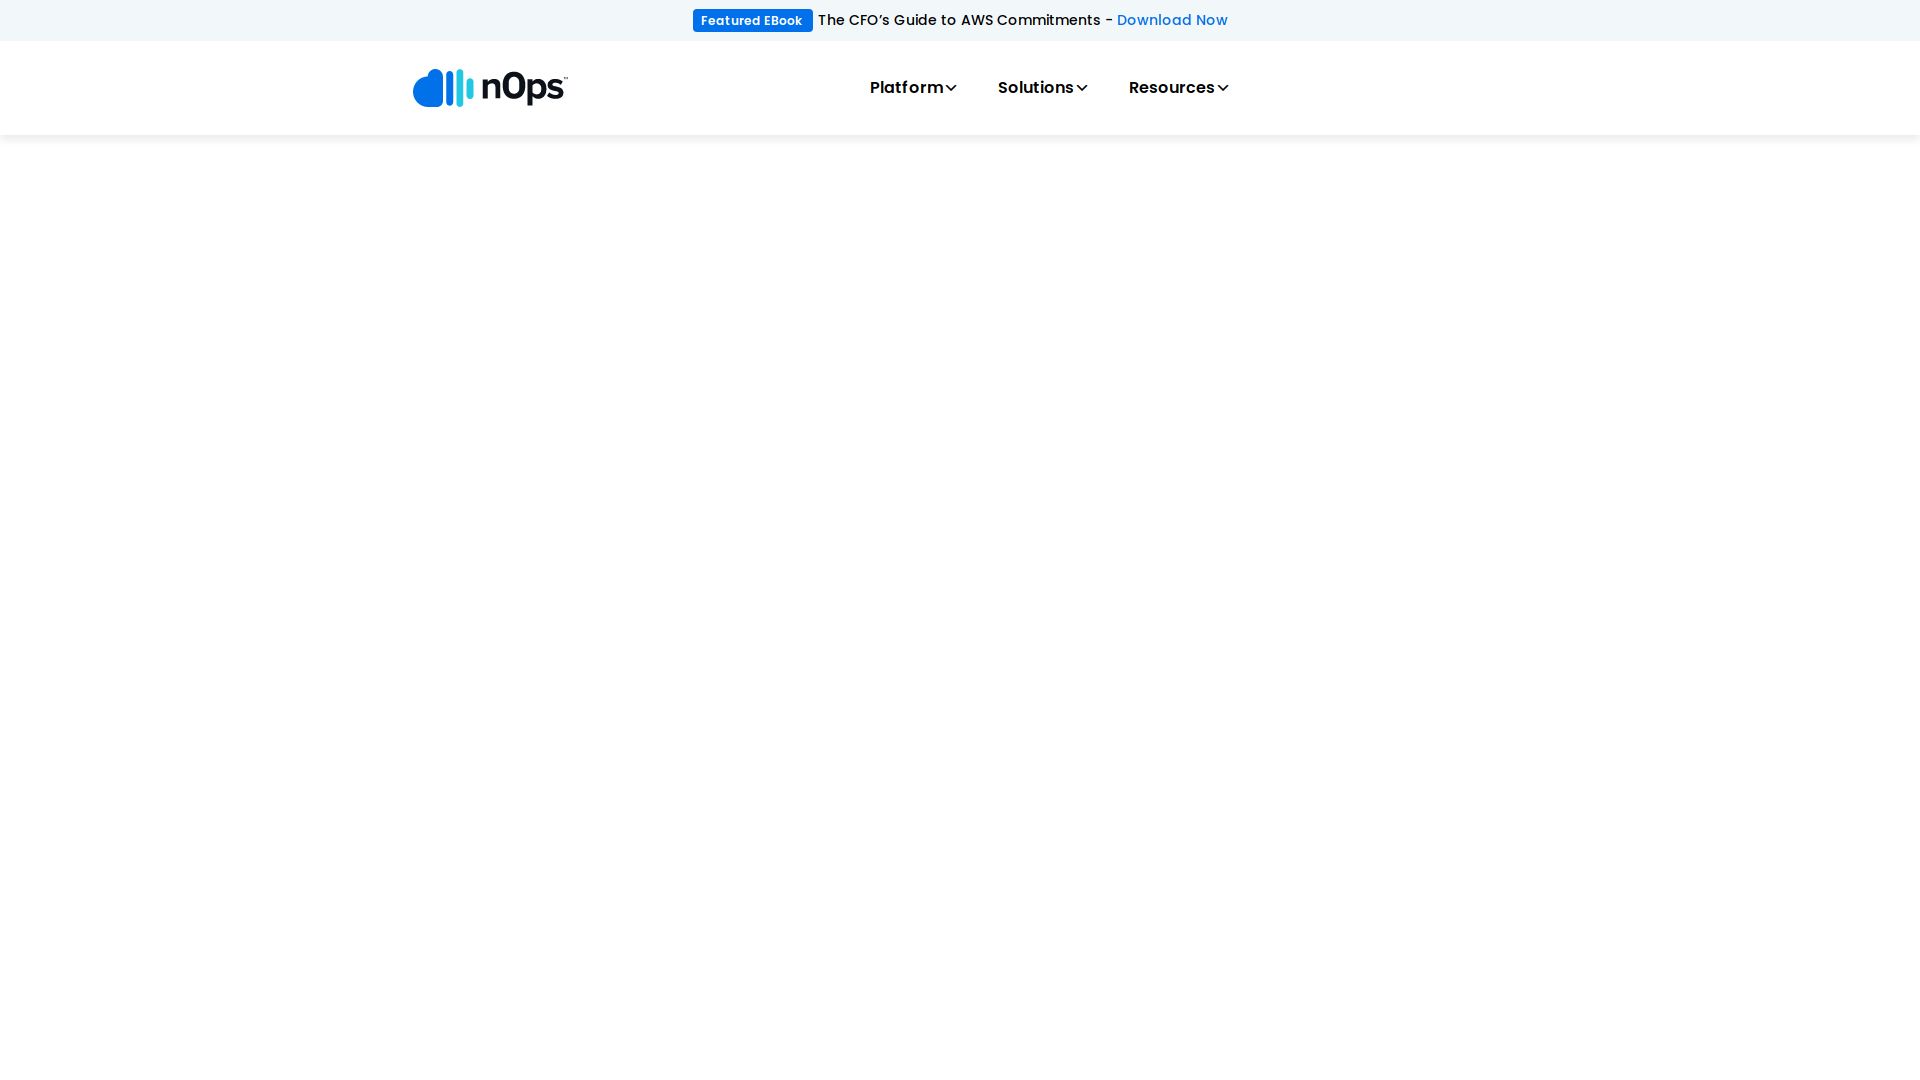Click the cyan bars of the nOps logo
The width and height of the screenshot is (1920, 1080).
[462, 88]
